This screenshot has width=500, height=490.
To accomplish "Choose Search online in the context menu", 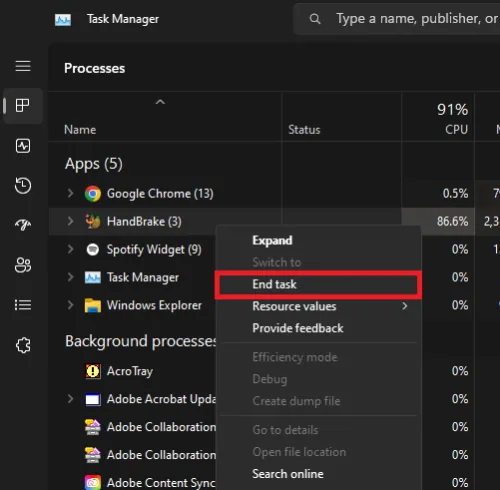I will 288,474.
